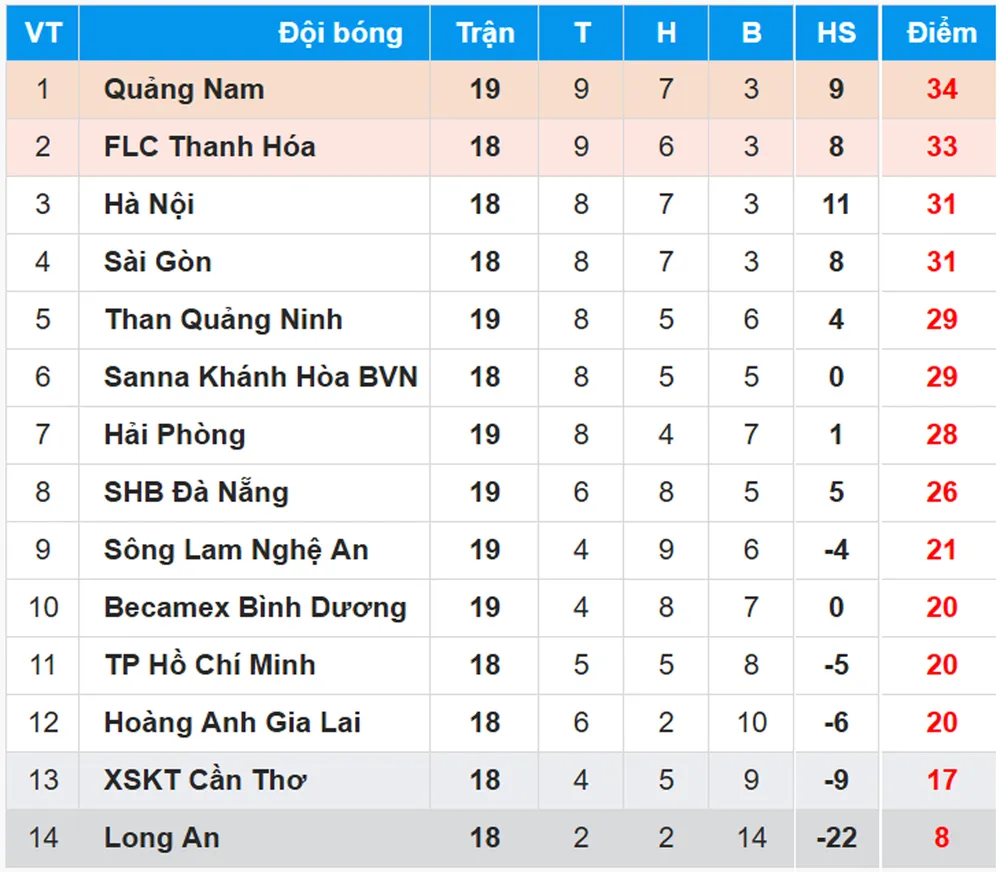This screenshot has height=872, width=1000.
Task: Open Sông Lam Nghệ An entry
Action: [x=236, y=550]
